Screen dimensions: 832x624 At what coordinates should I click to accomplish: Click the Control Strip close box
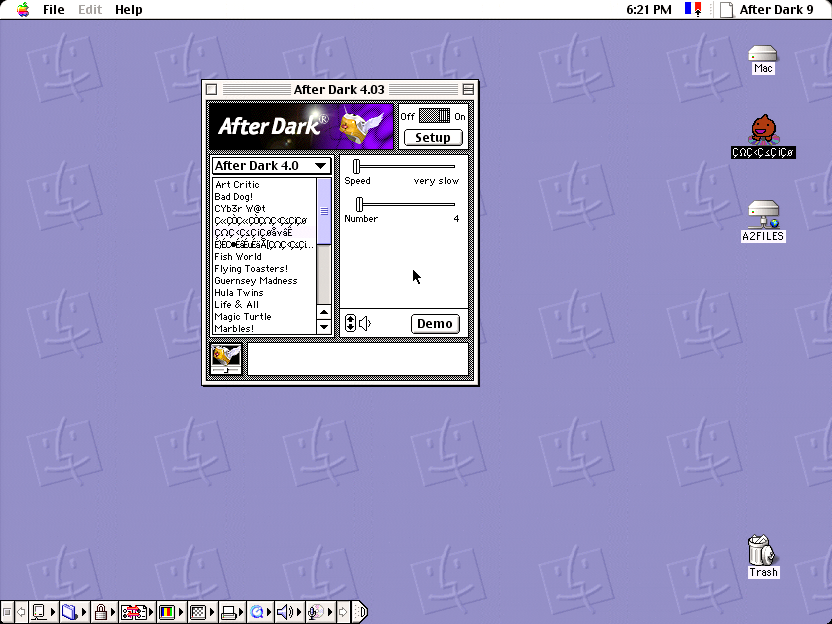click(x=7, y=612)
